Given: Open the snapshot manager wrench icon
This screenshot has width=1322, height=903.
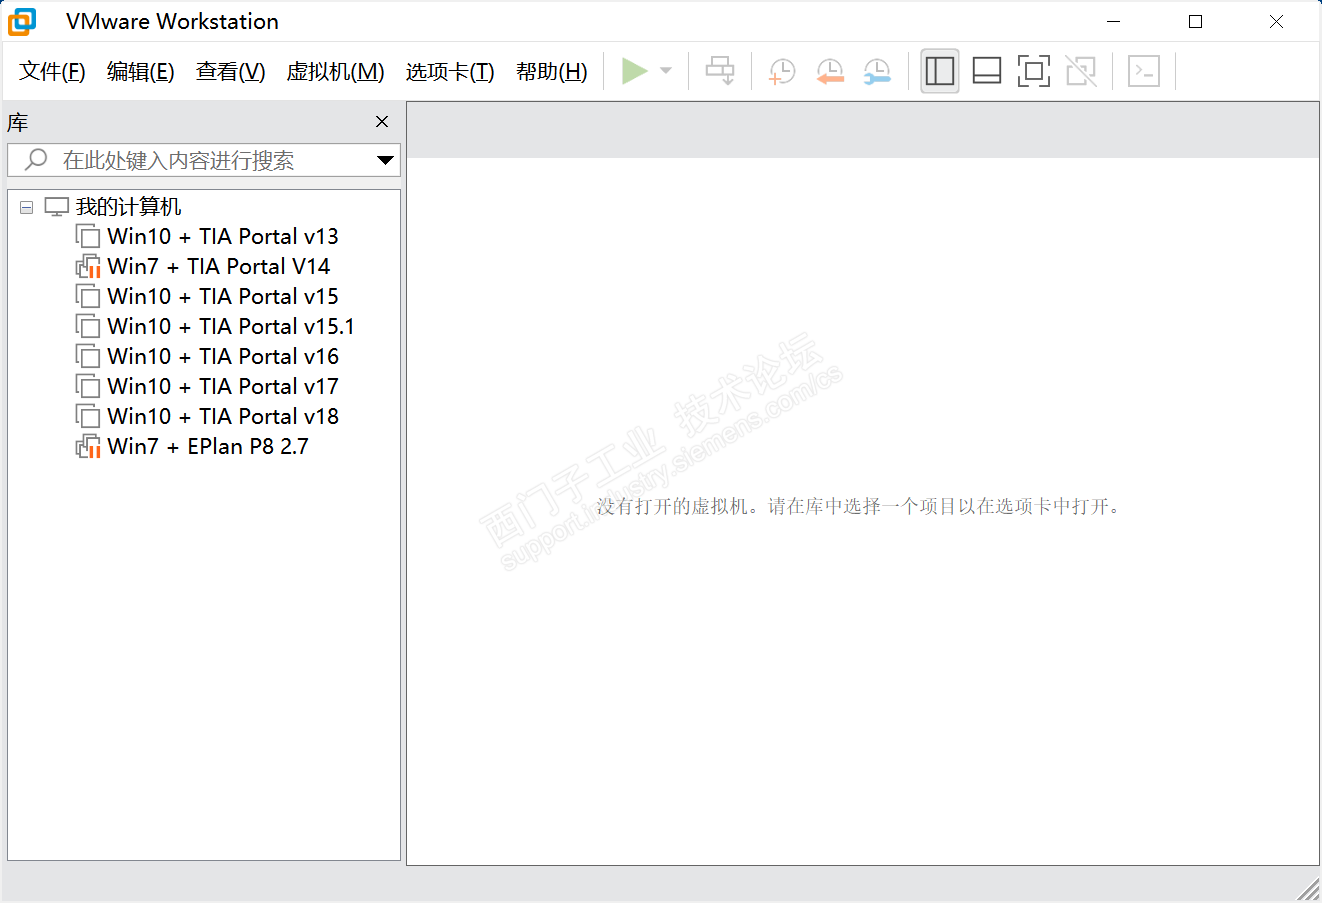Looking at the screenshot, I should pyautogui.click(x=877, y=71).
